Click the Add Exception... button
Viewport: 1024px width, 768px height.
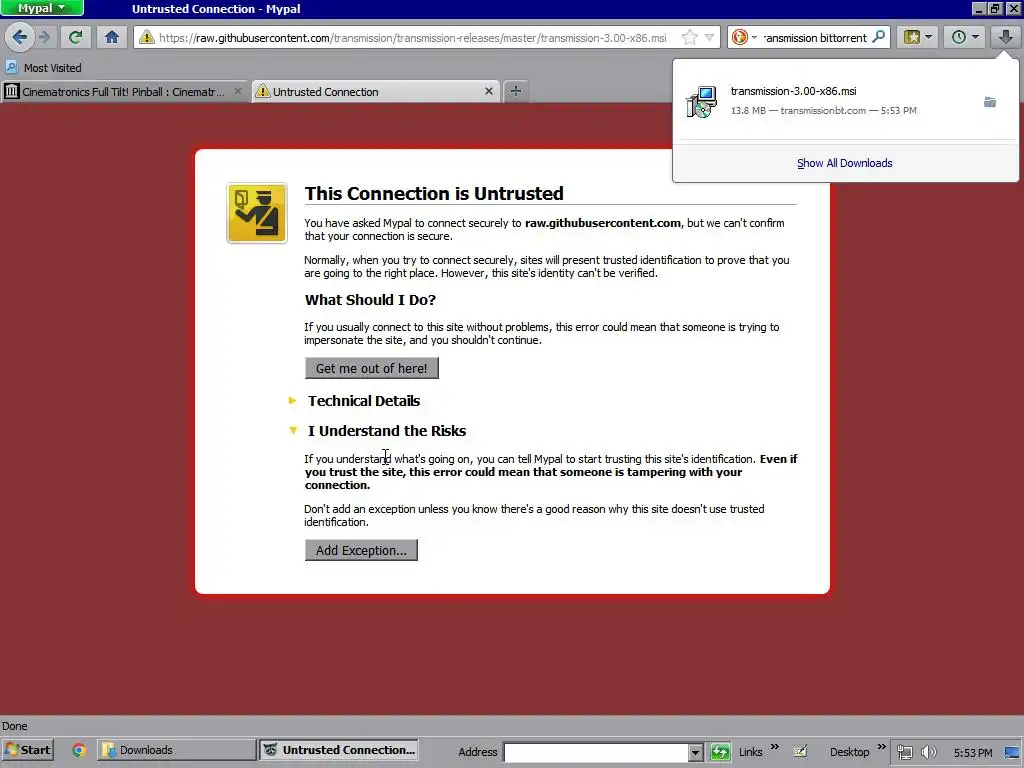[x=361, y=551]
